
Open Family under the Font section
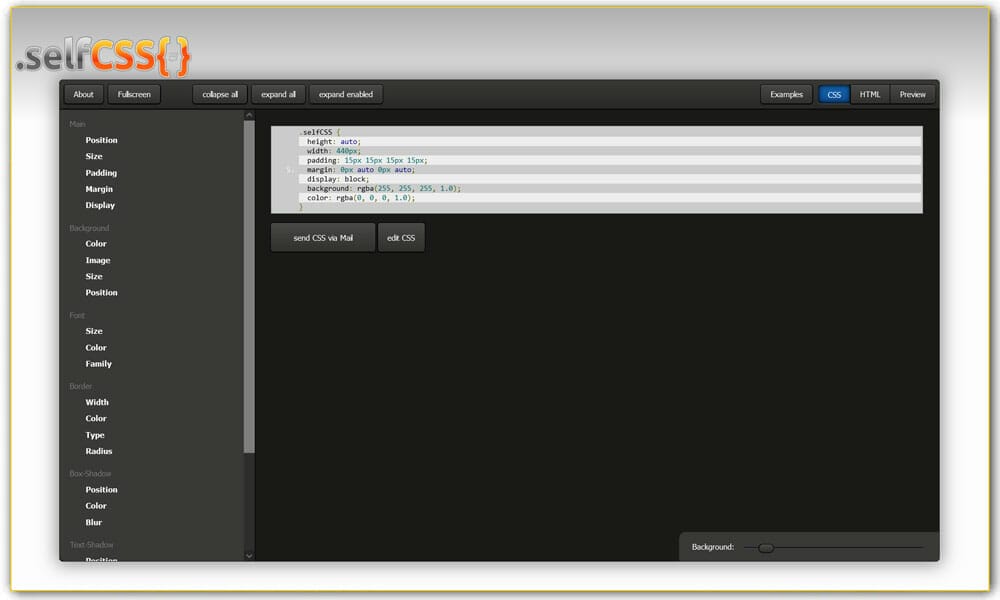[x=98, y=364]
